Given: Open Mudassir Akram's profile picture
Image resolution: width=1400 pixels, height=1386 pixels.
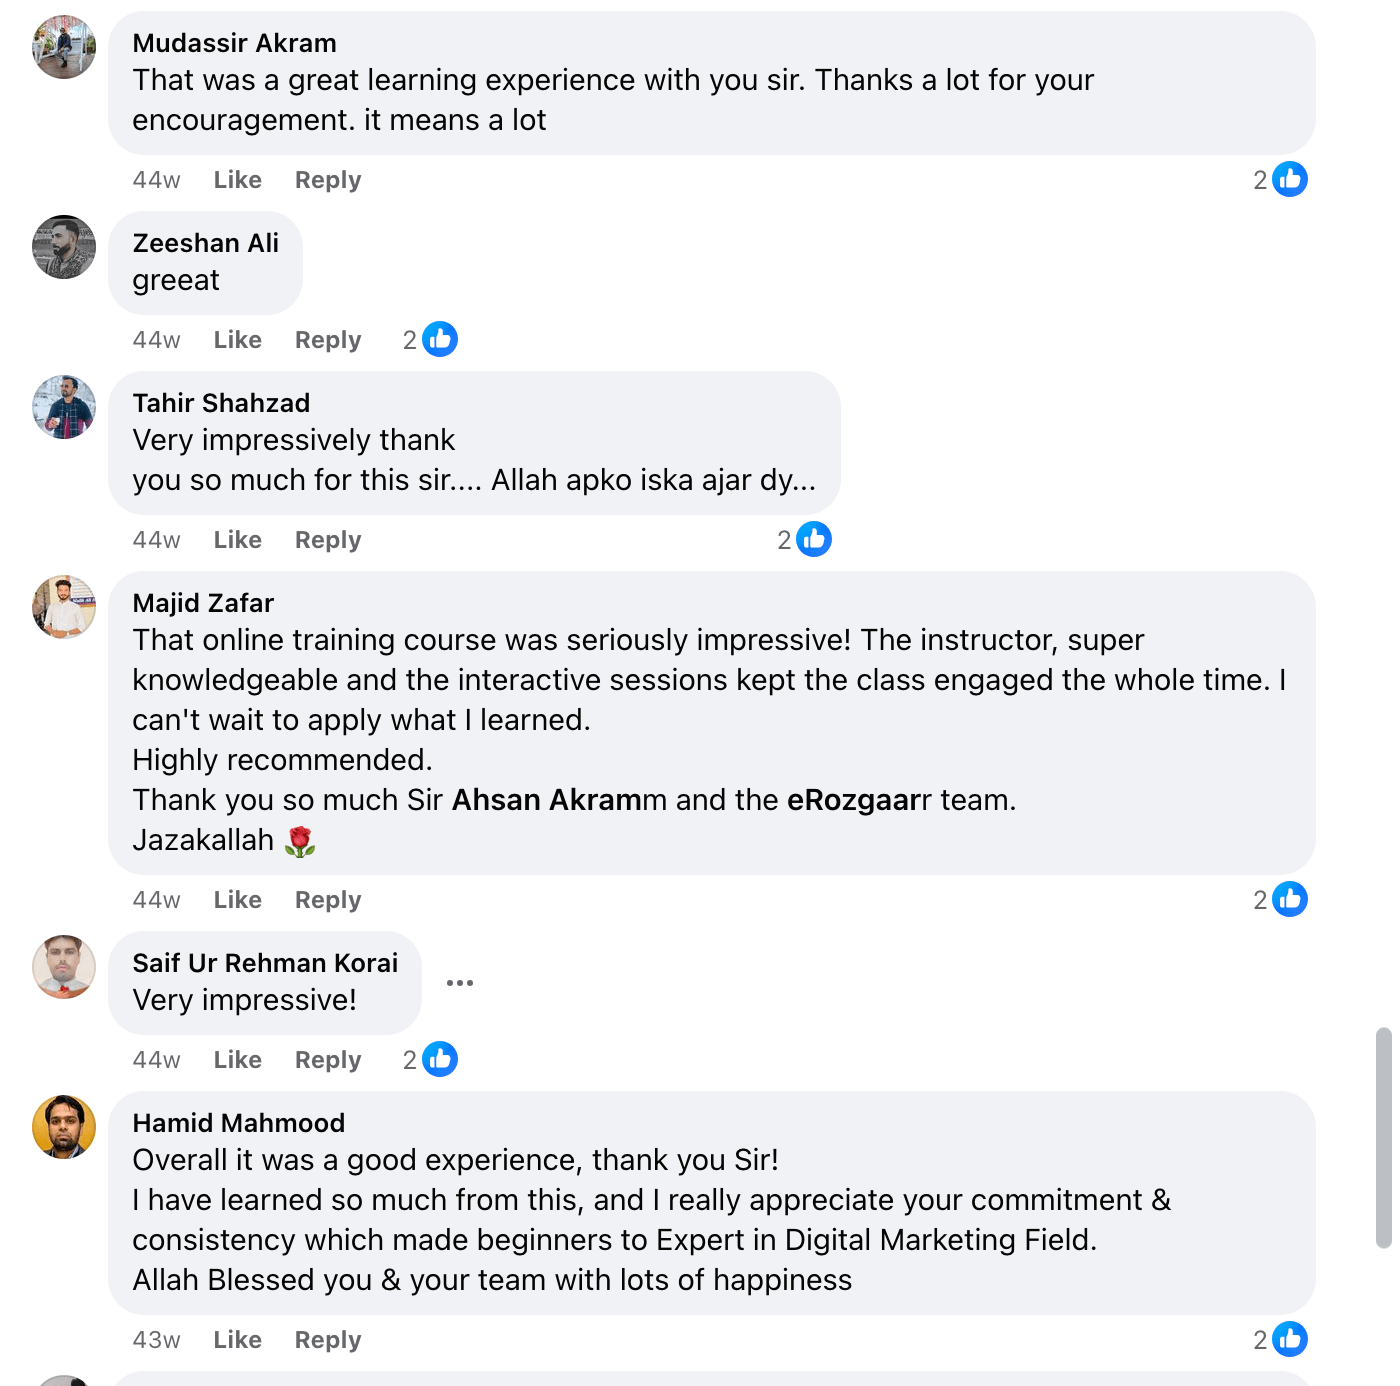Looking at the screenshot, I should point(64,47).
